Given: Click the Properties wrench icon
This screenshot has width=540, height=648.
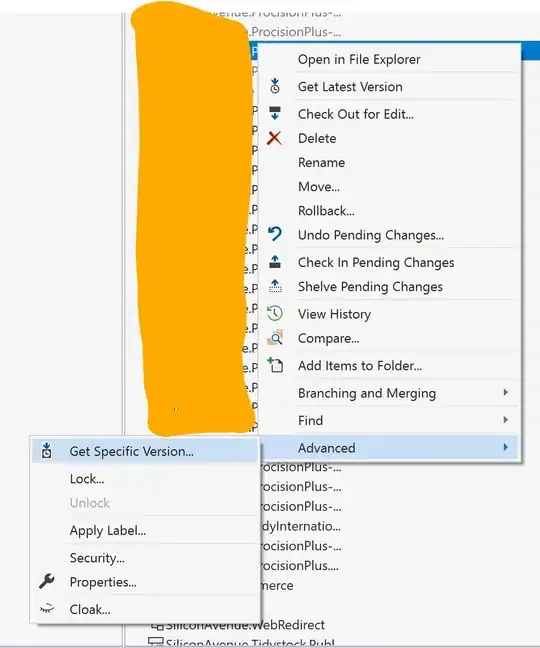Looking at the screenshot, I should (x=47, y=581).
